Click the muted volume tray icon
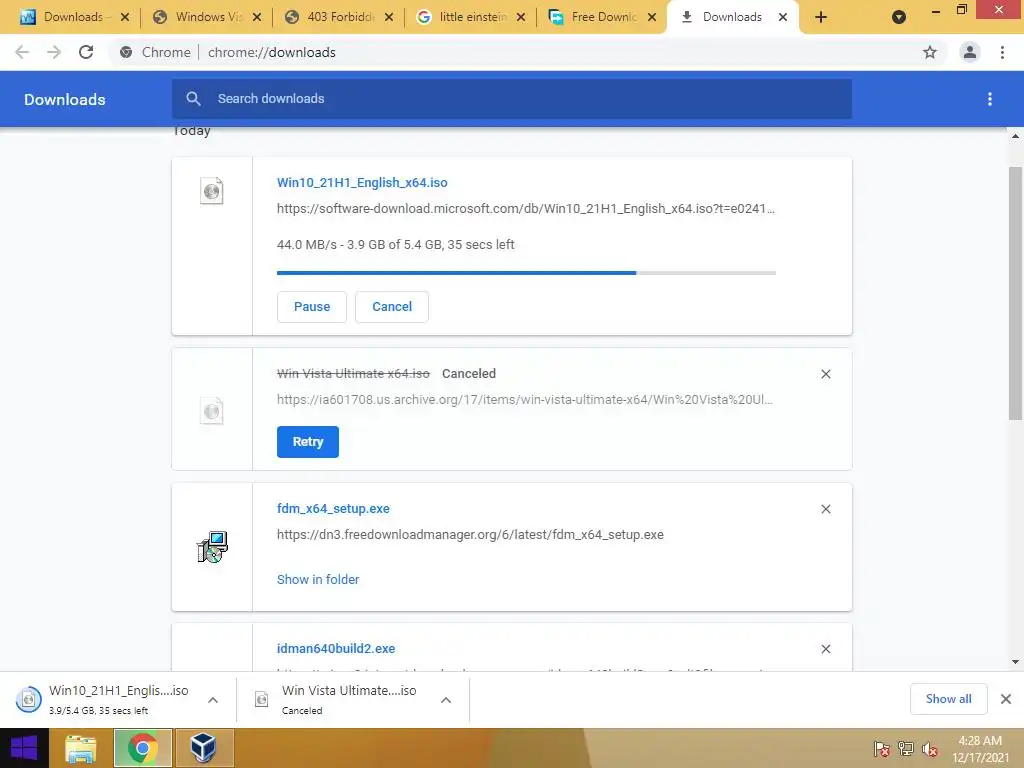This screenshot has height=768, width=1024. pos(930,748)
